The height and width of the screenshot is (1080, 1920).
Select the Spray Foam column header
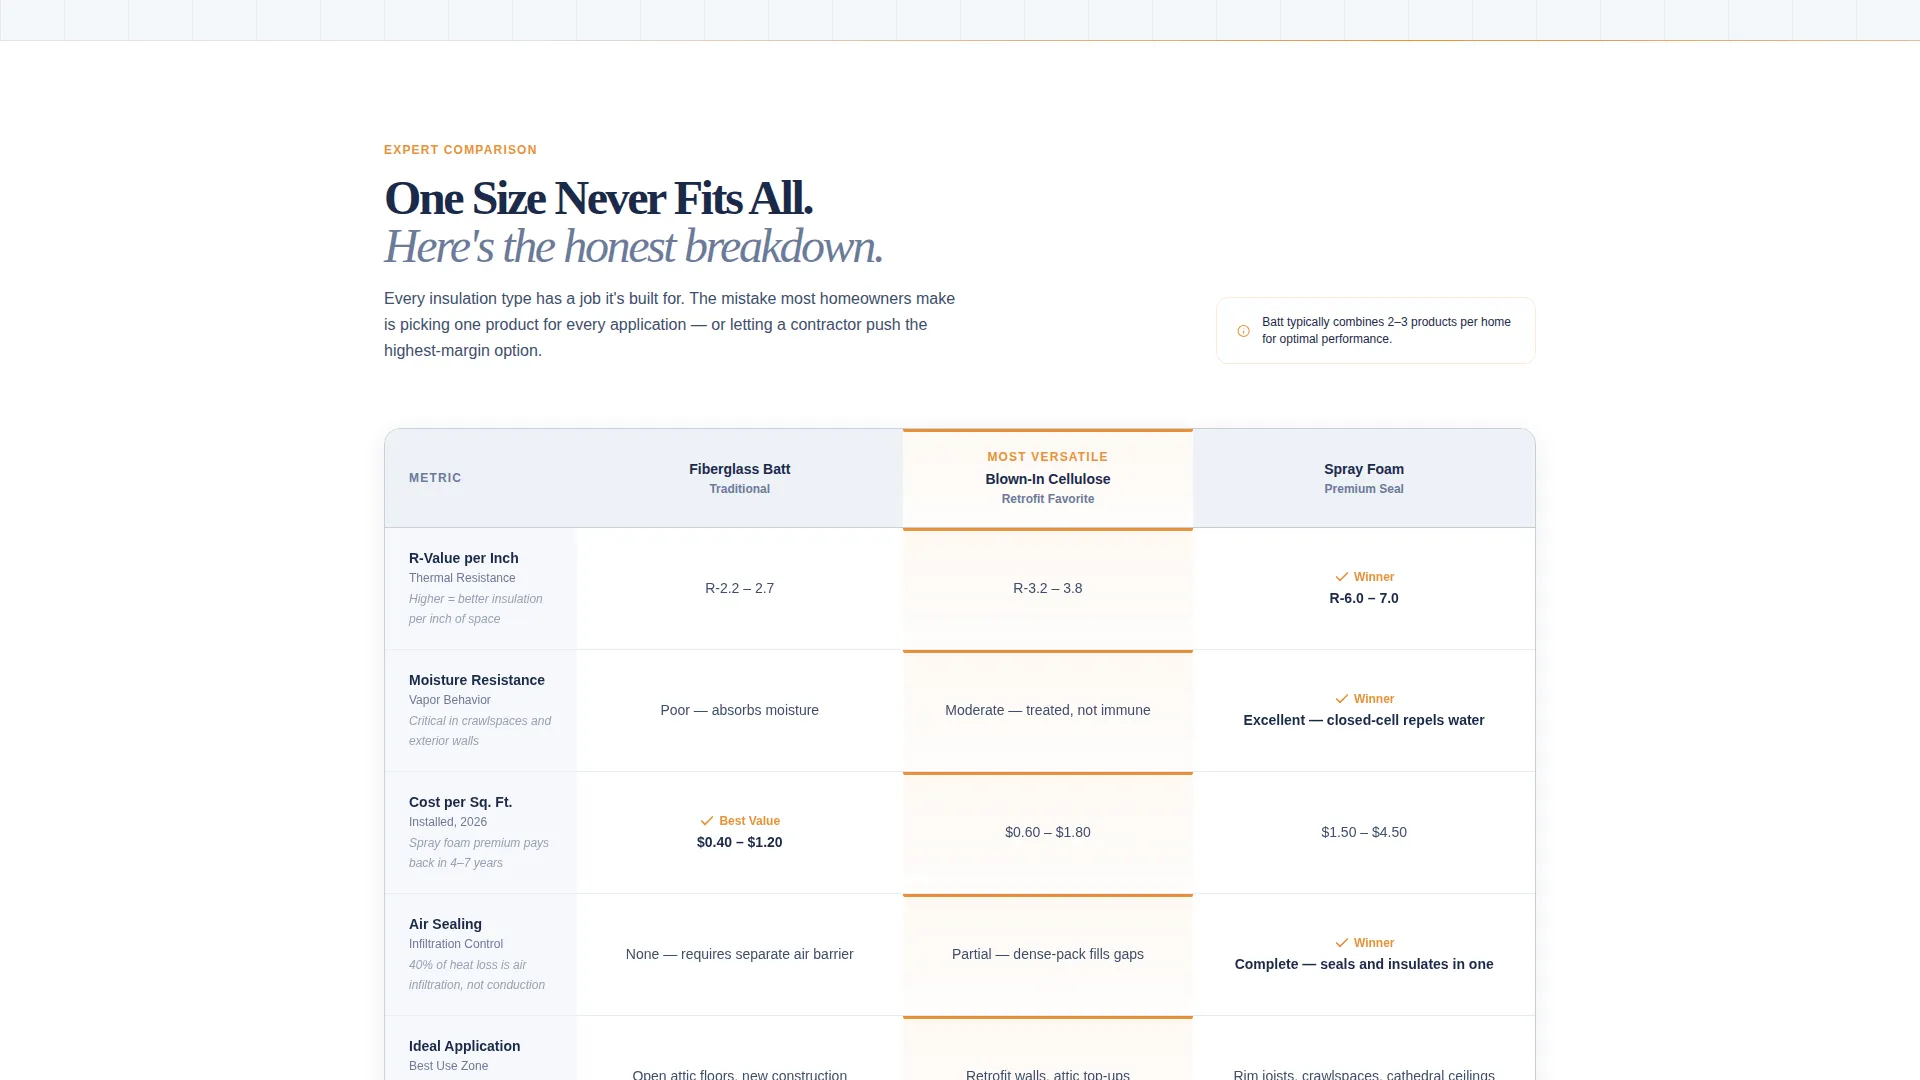1364,478
